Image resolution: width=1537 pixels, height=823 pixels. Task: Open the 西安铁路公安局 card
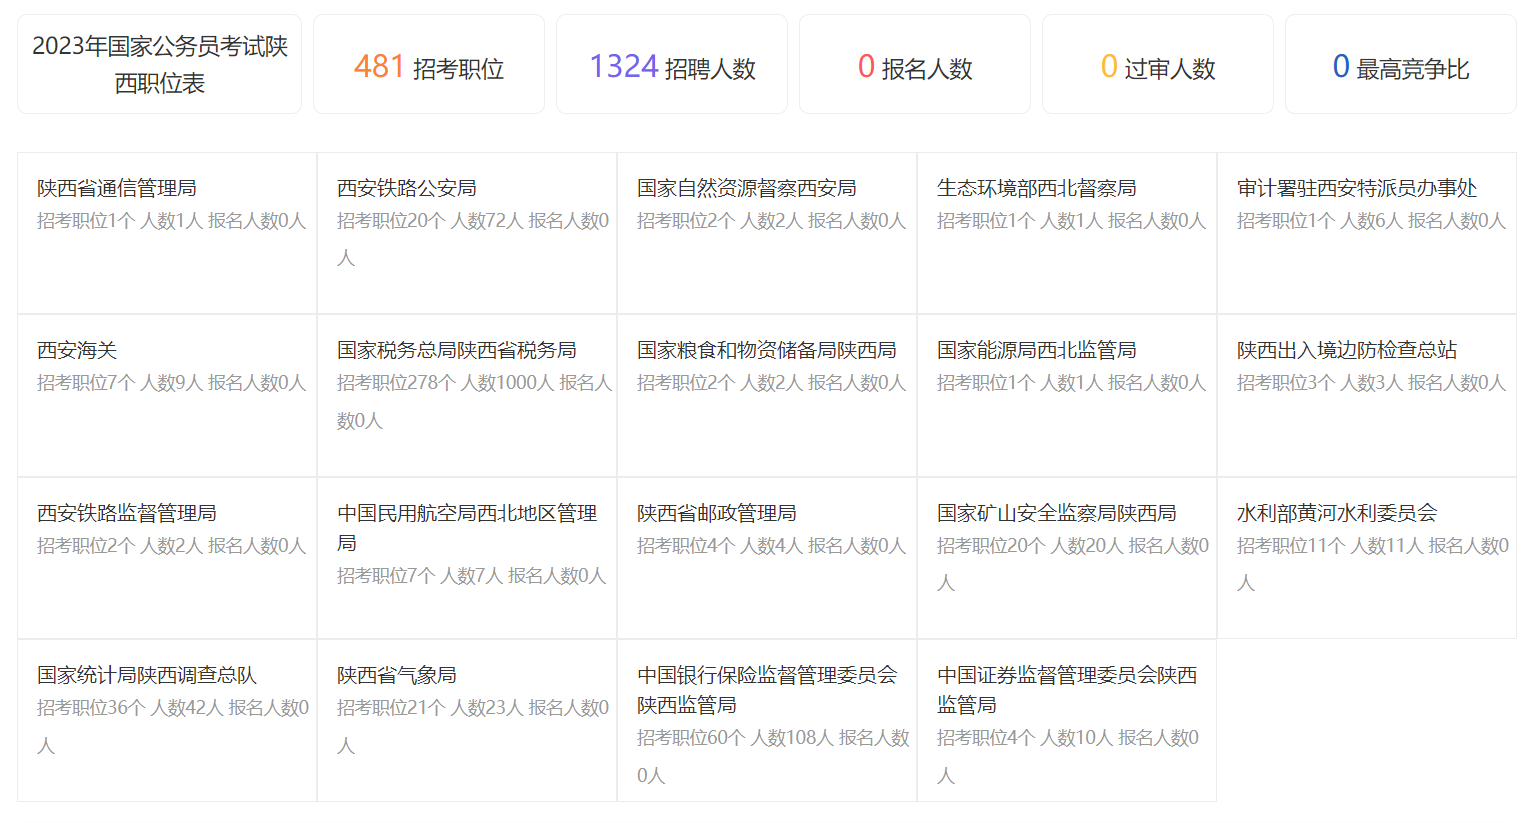[467, 233]
